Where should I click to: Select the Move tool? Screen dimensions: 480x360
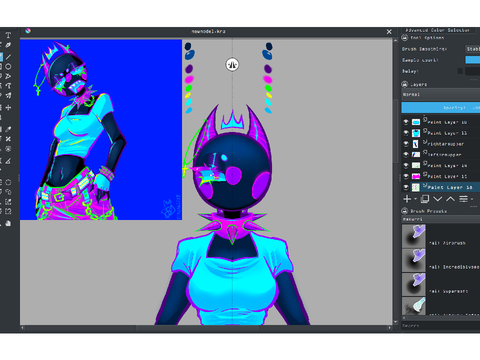8,108
